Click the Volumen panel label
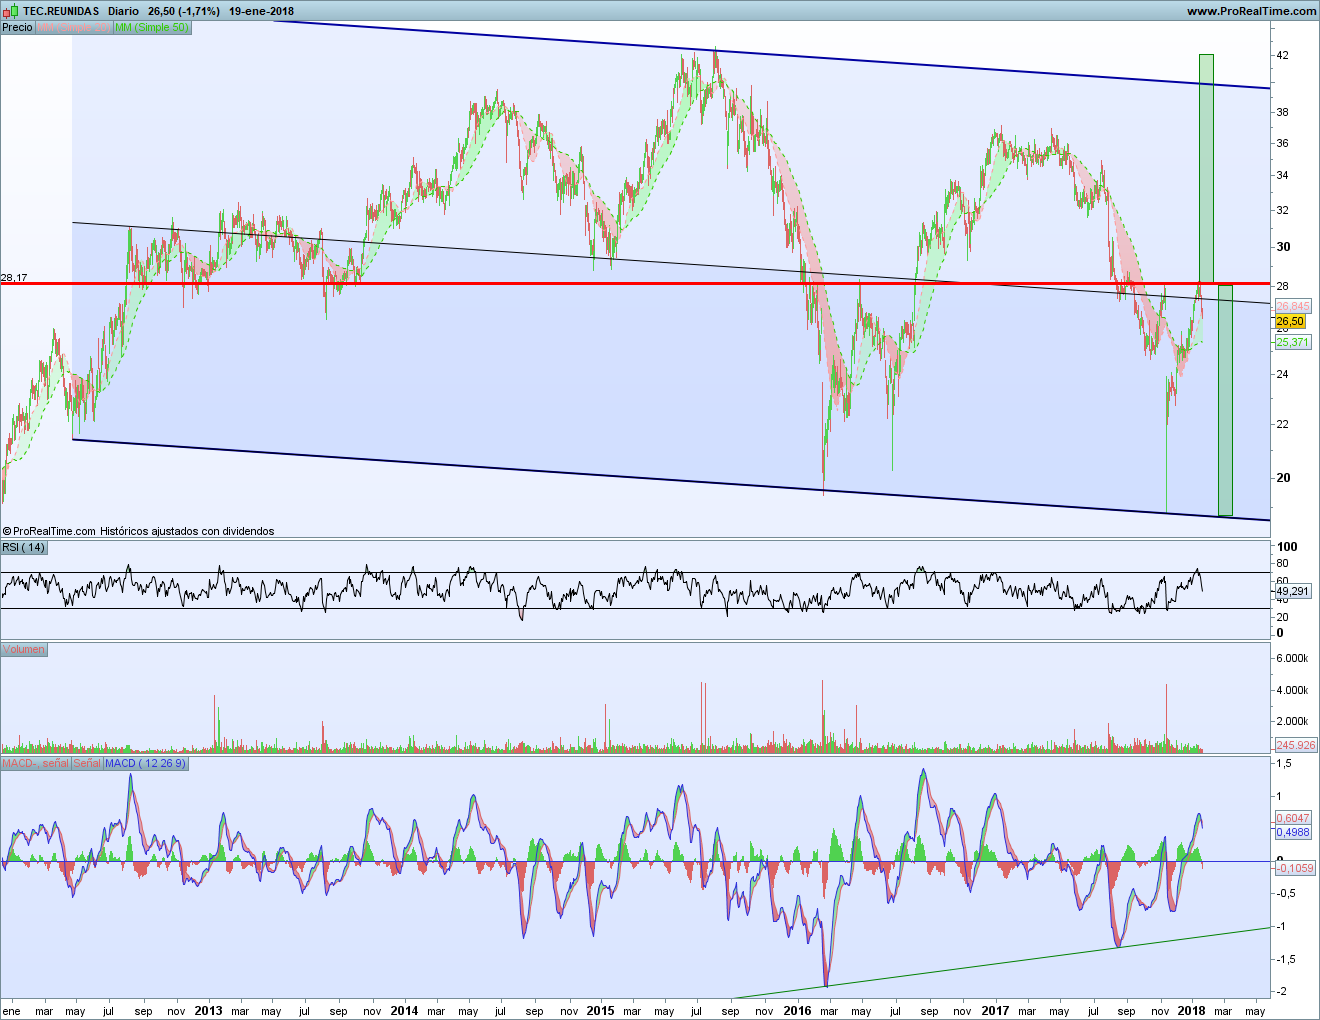The image size is (1320, 1020). point(24,649)
